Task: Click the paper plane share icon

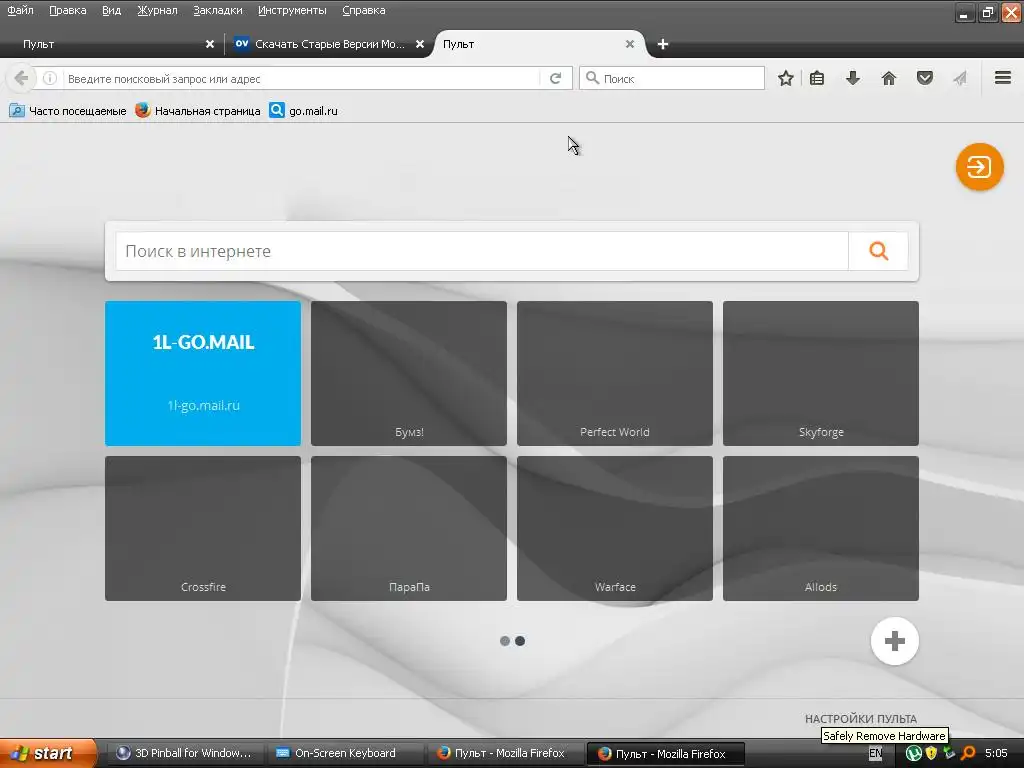Action: [x=959, y=78]
